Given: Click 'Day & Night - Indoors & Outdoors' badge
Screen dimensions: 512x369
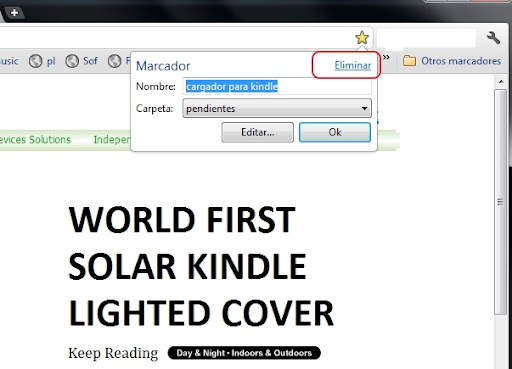Looking at the screenshot, I should pos(244,353).
